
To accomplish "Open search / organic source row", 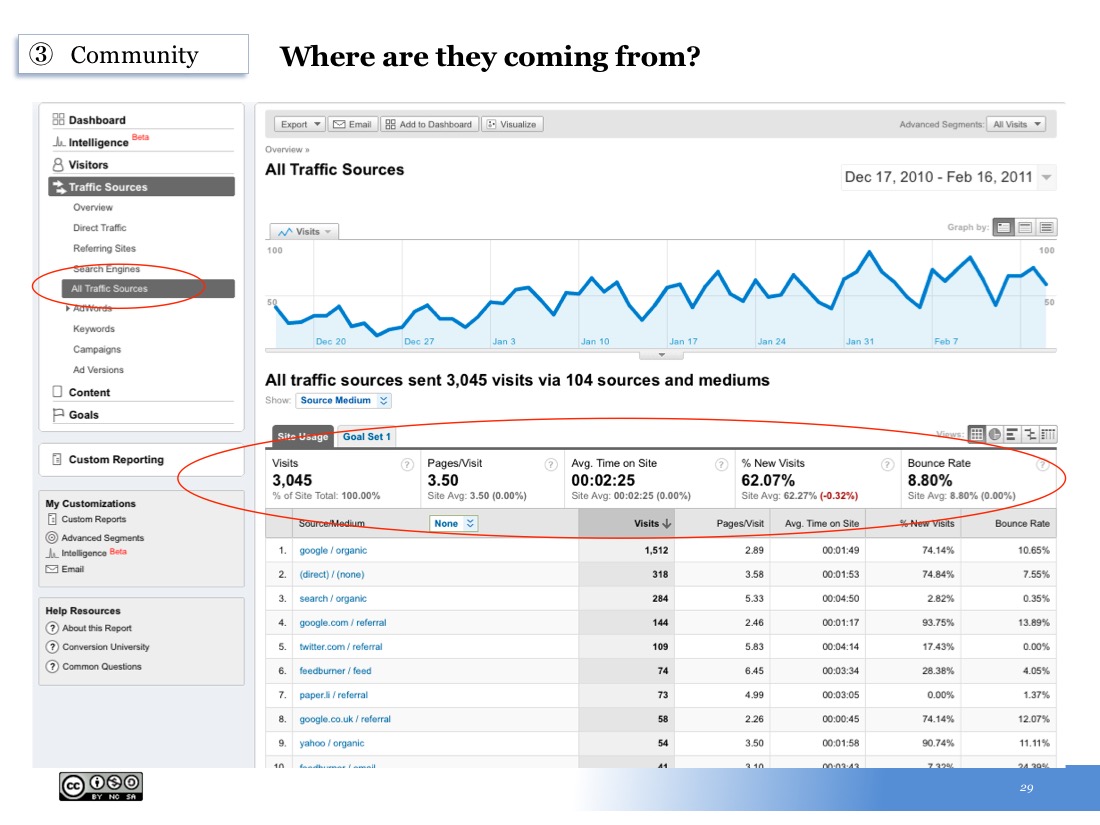I will (x=333, y=598).
